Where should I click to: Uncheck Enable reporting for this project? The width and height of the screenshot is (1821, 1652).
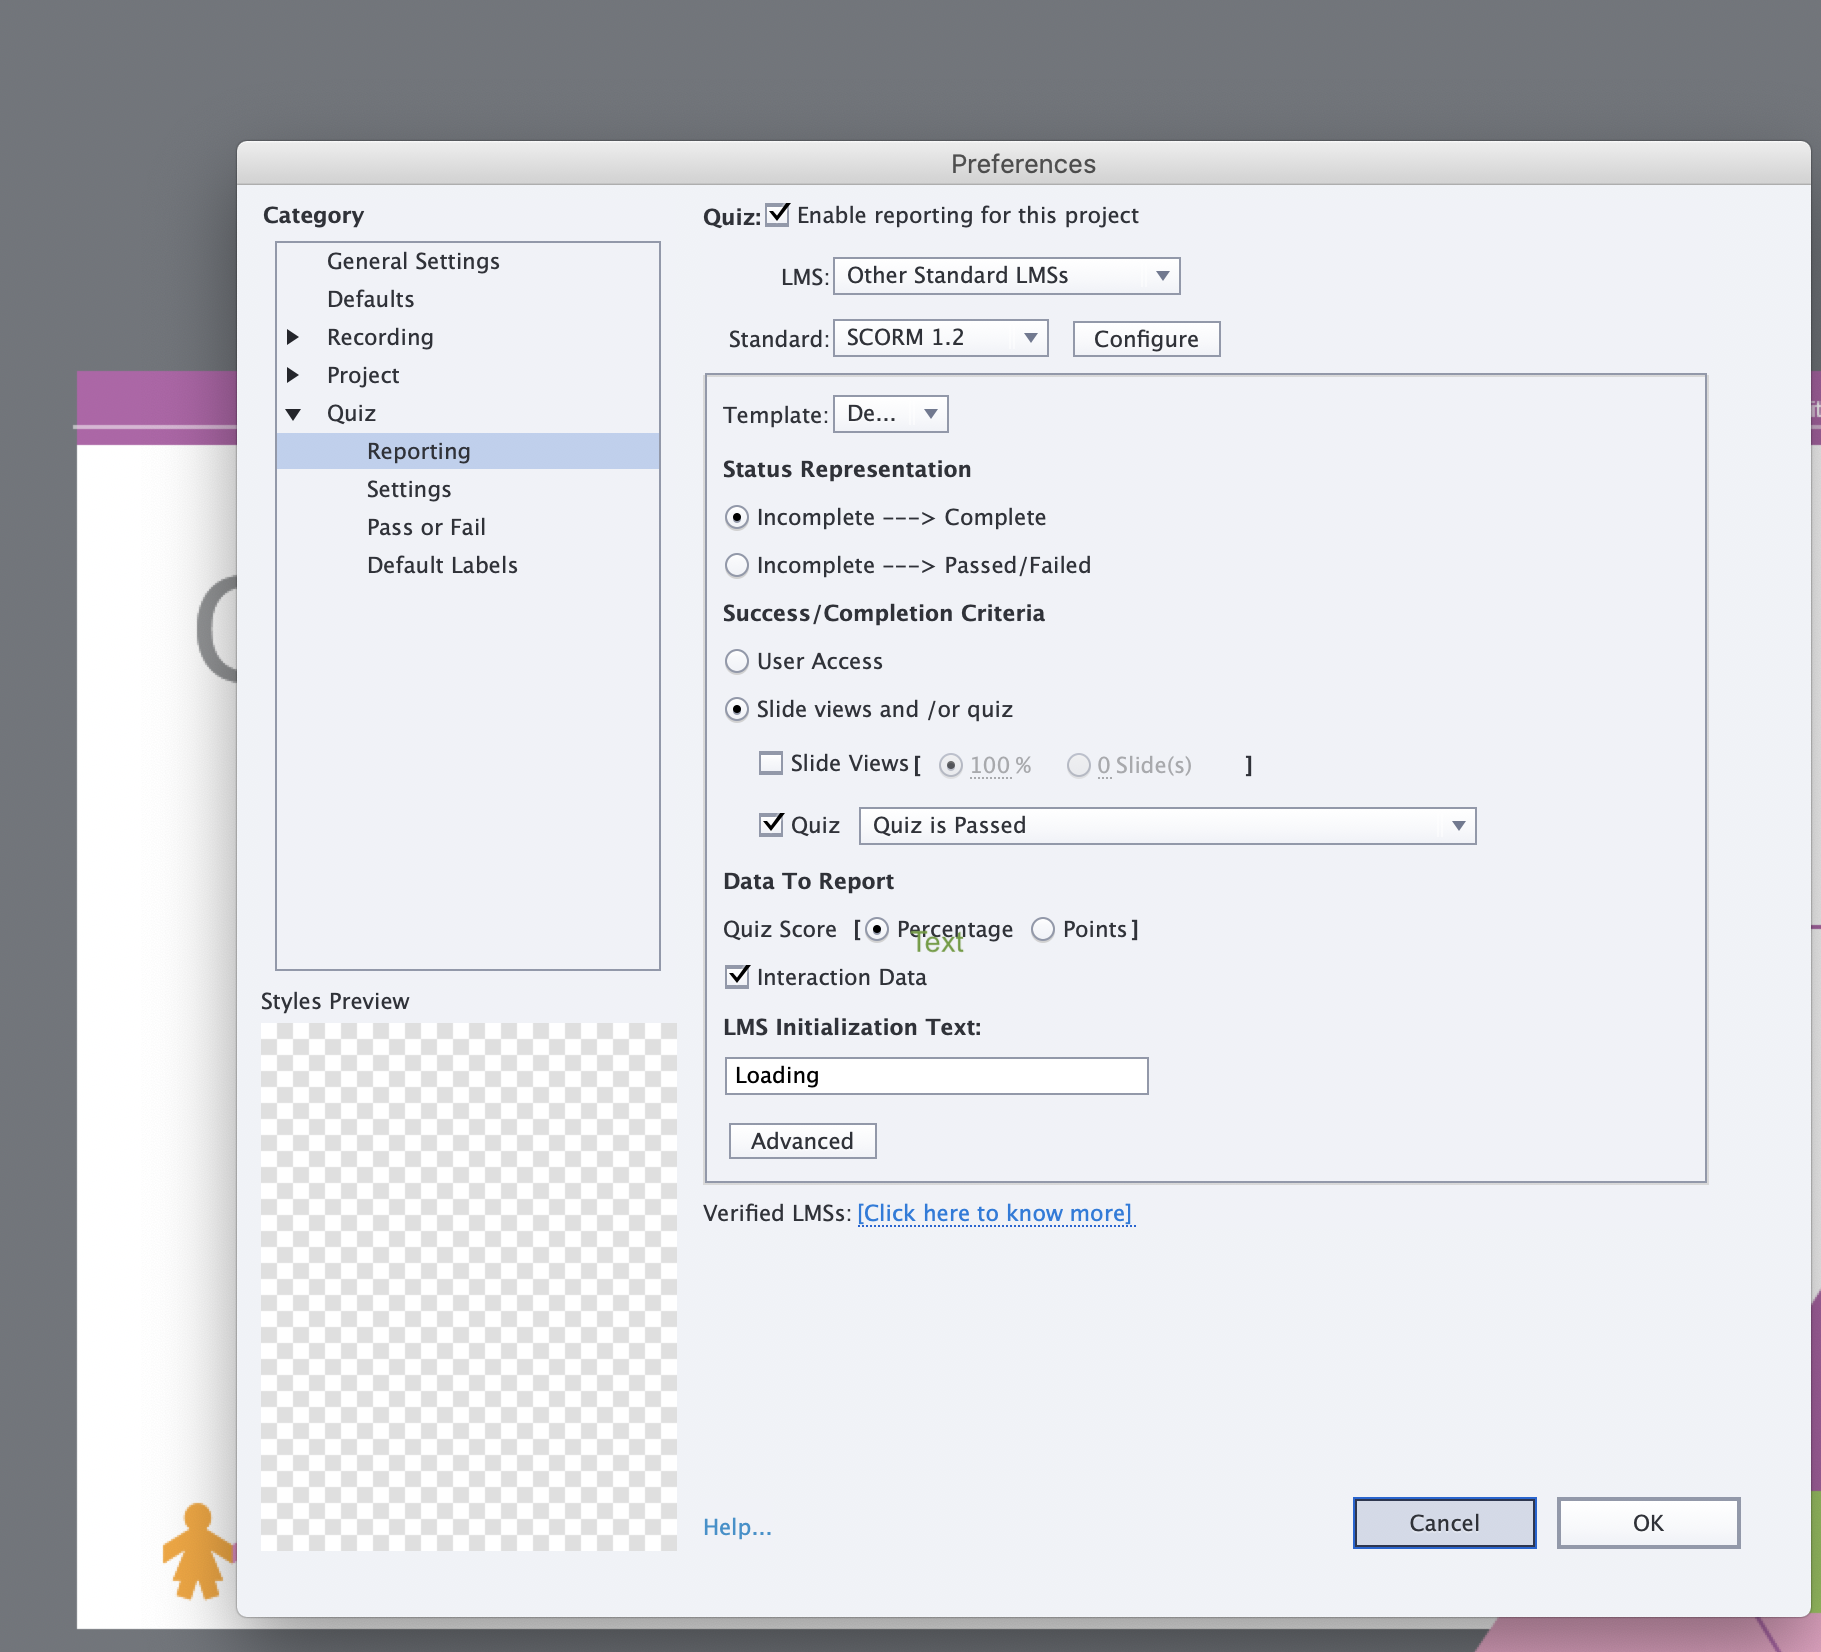pos(778,215)
